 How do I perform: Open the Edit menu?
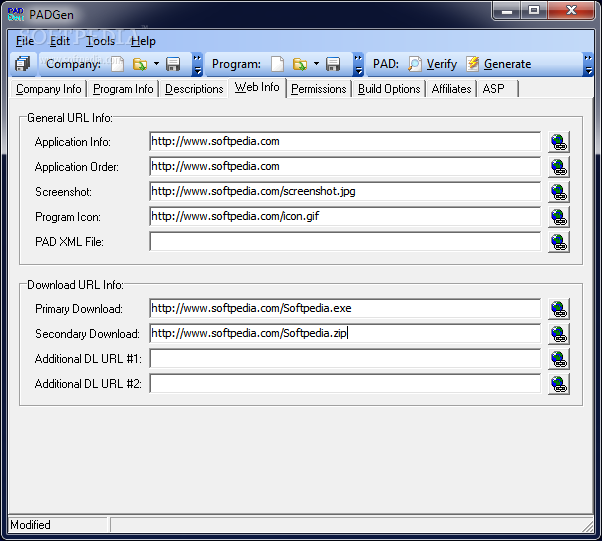click(60, 41)
